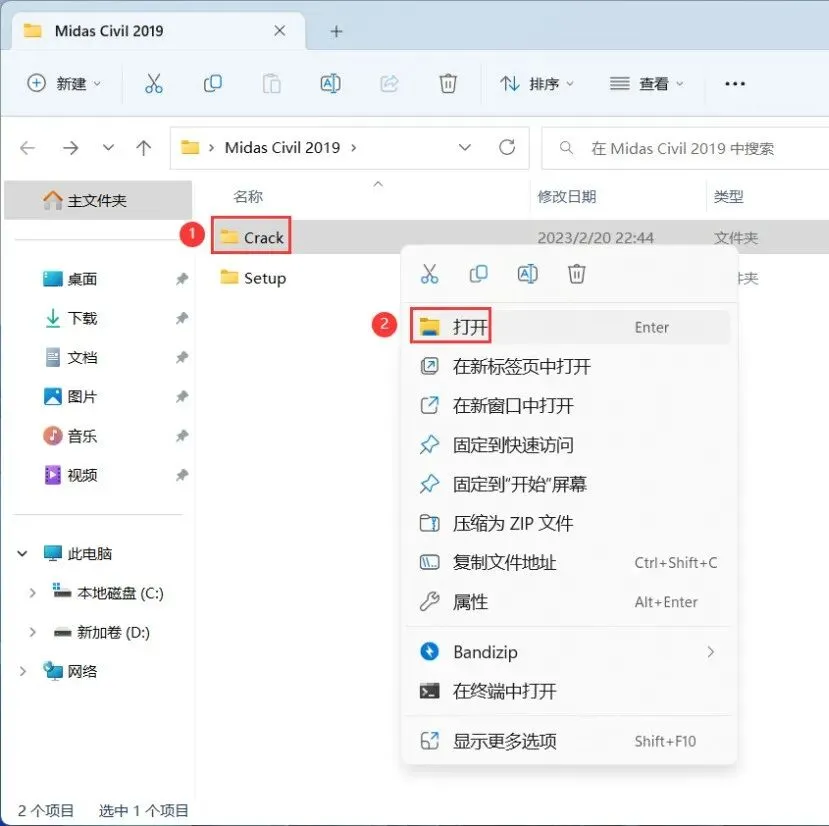
Task: Select 主文件夹 in the sidebar
Action: [x=98, y=200]
